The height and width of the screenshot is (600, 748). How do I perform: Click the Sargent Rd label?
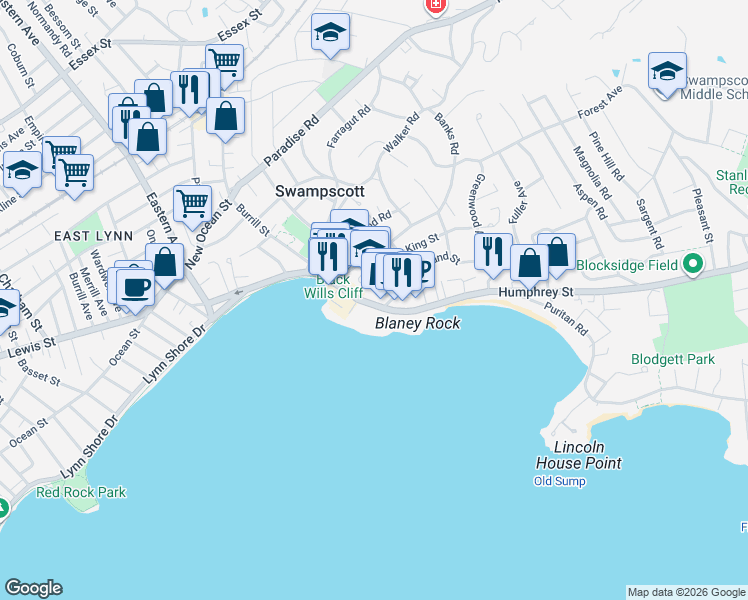[x=650, y=224]
